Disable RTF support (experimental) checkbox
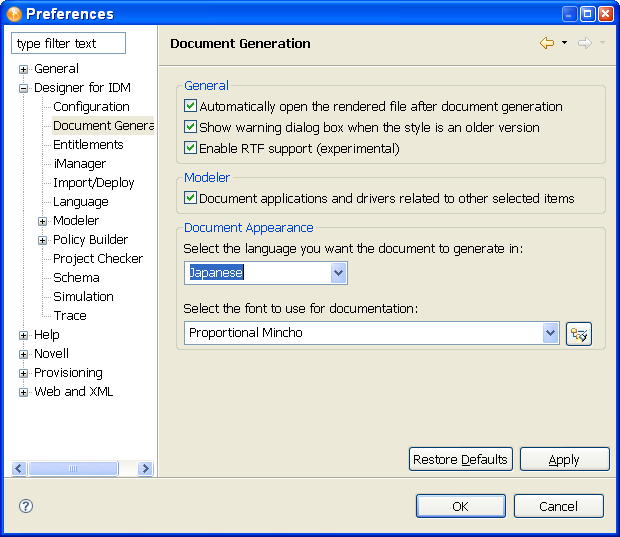 [191, 148]
